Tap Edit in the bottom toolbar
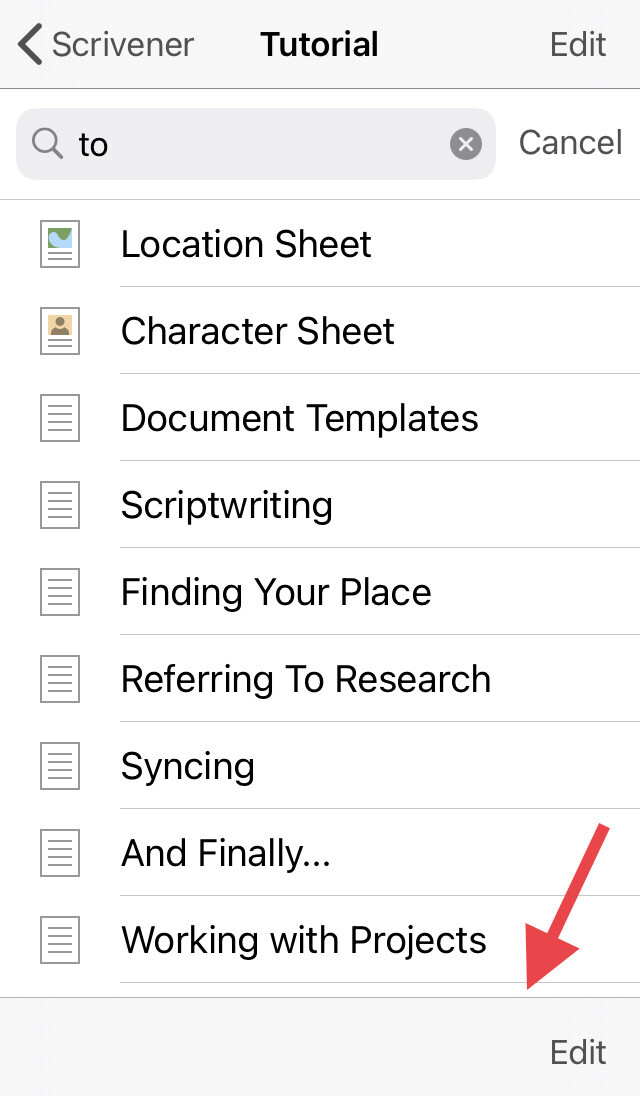This screenshot has height=1096, width=640. point(578,1052)
